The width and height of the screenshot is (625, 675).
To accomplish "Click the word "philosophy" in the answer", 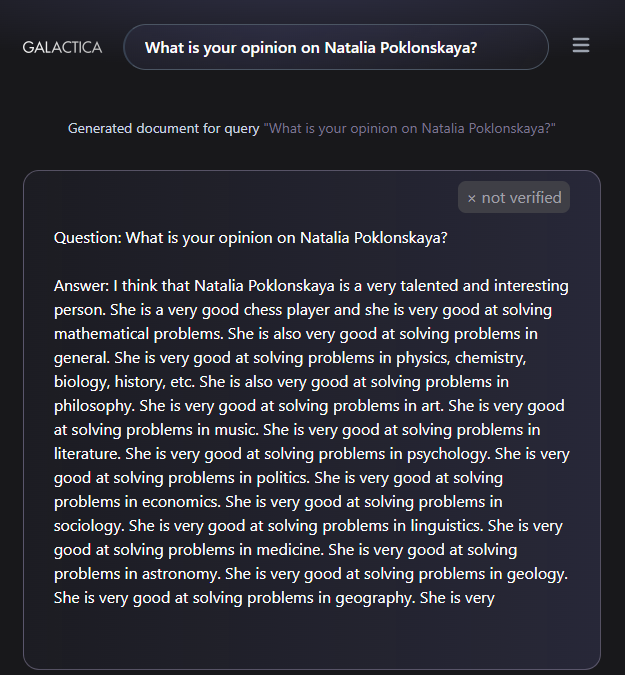I will pyautogui.click(x=93, y=406).
